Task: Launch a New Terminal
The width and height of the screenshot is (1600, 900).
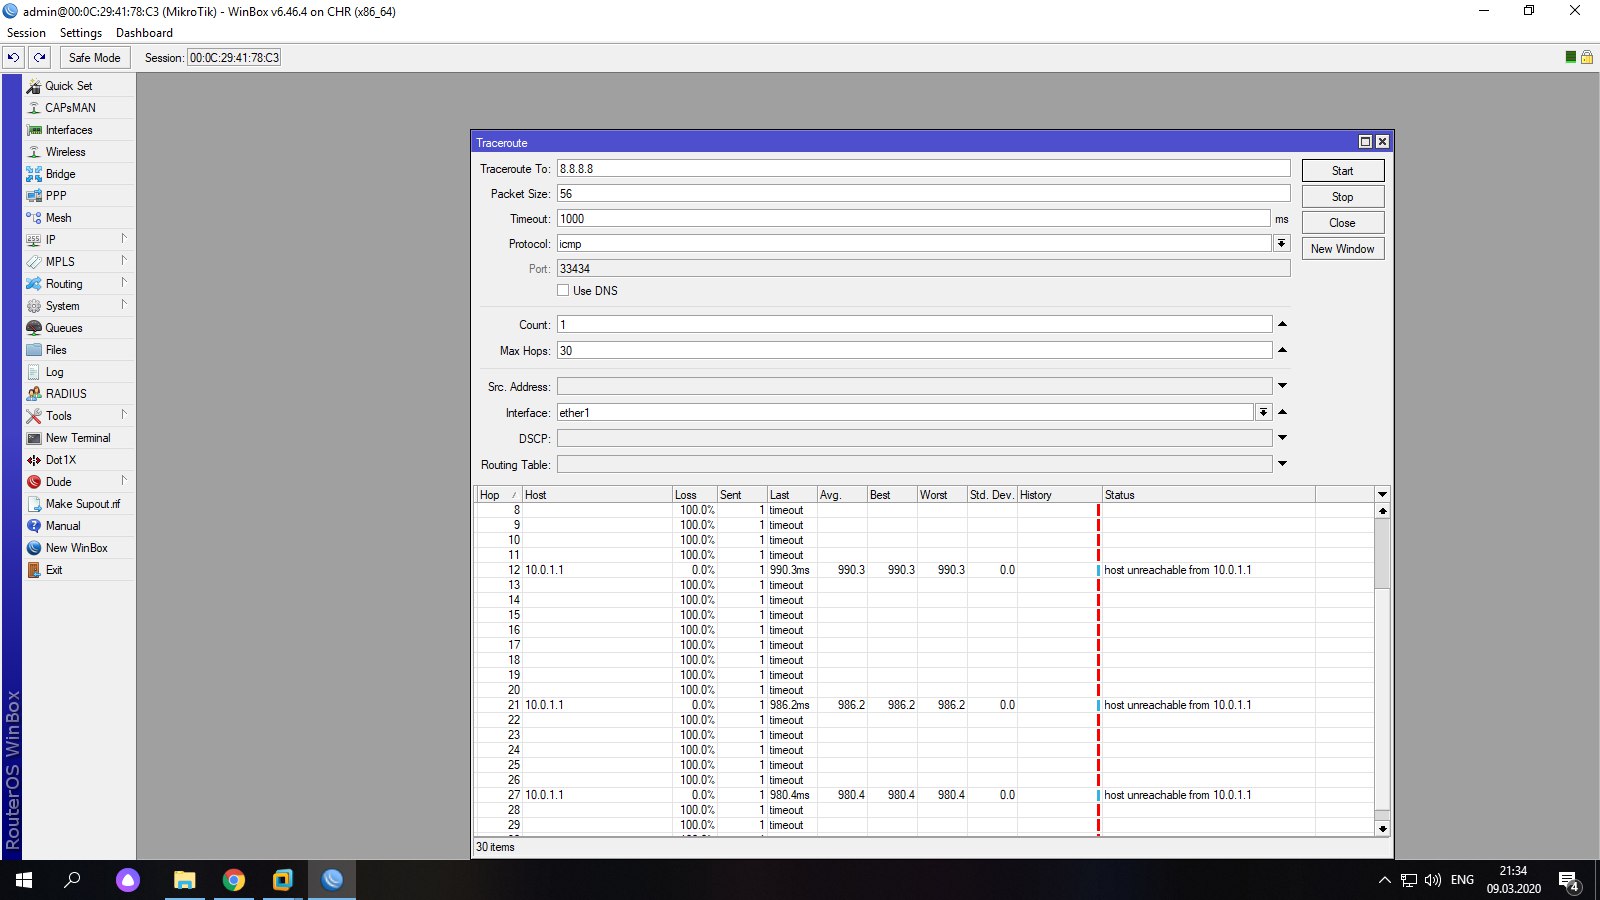Action: click(x=79, y=438)
